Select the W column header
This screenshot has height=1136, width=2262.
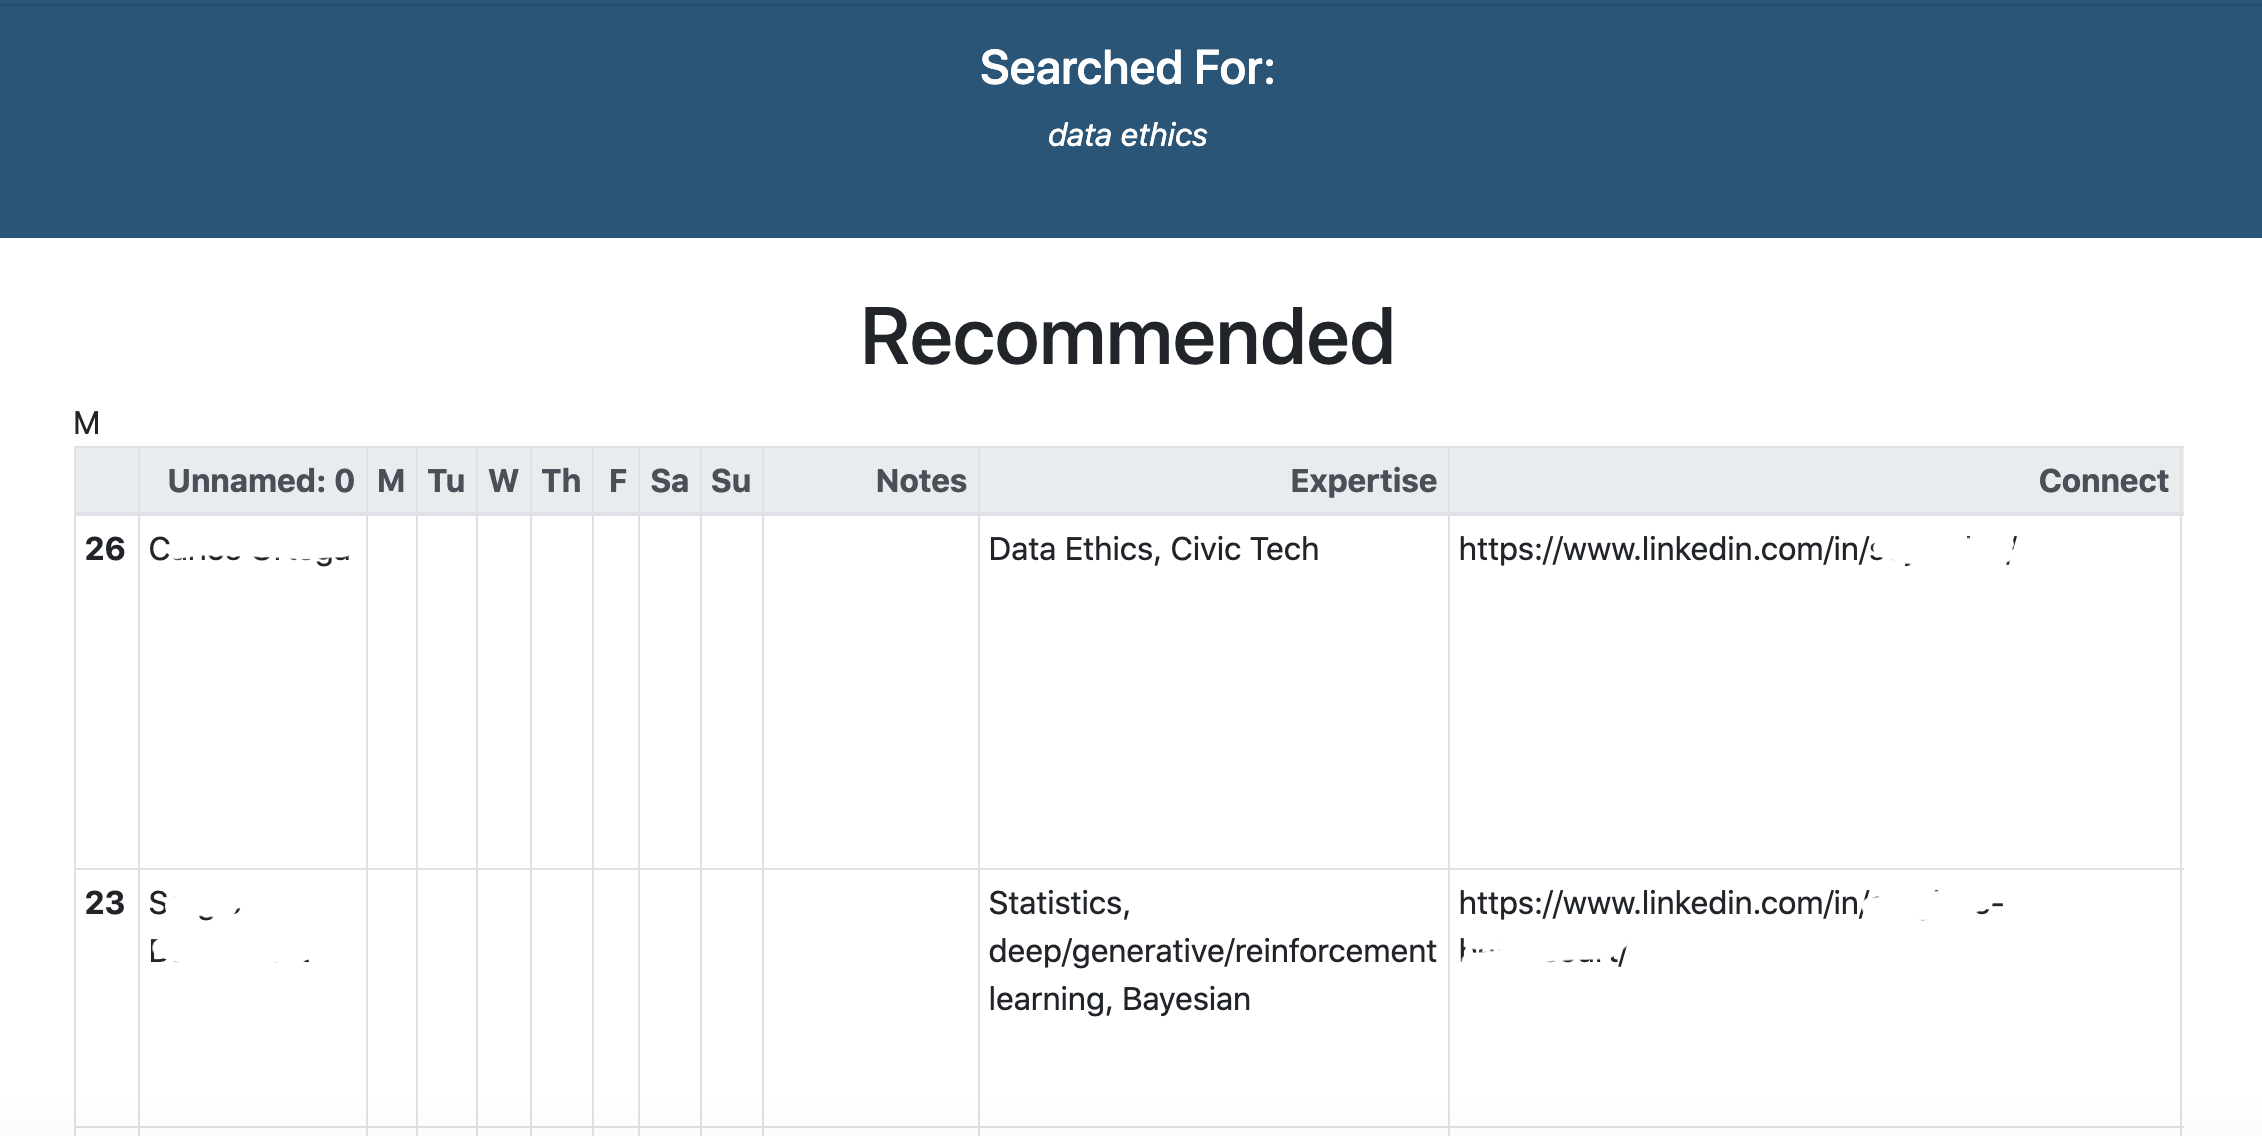pyautogui.click(x=503, y=481)
